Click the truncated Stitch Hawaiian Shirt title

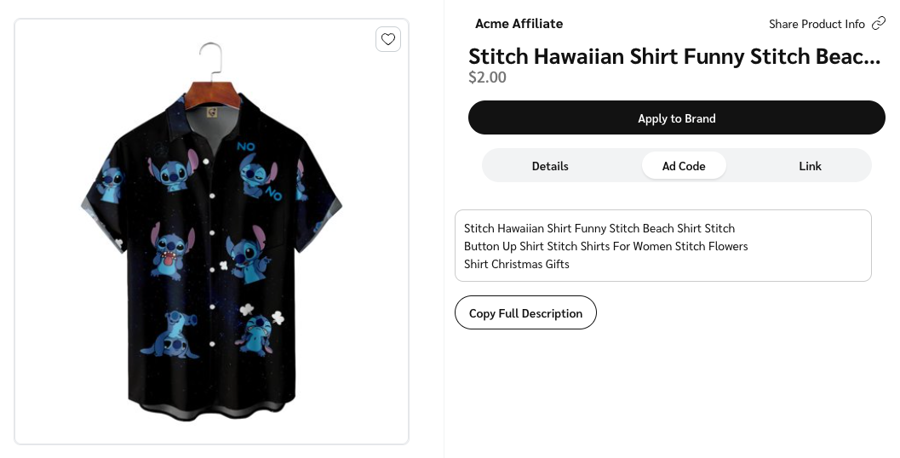coord(674,56)
